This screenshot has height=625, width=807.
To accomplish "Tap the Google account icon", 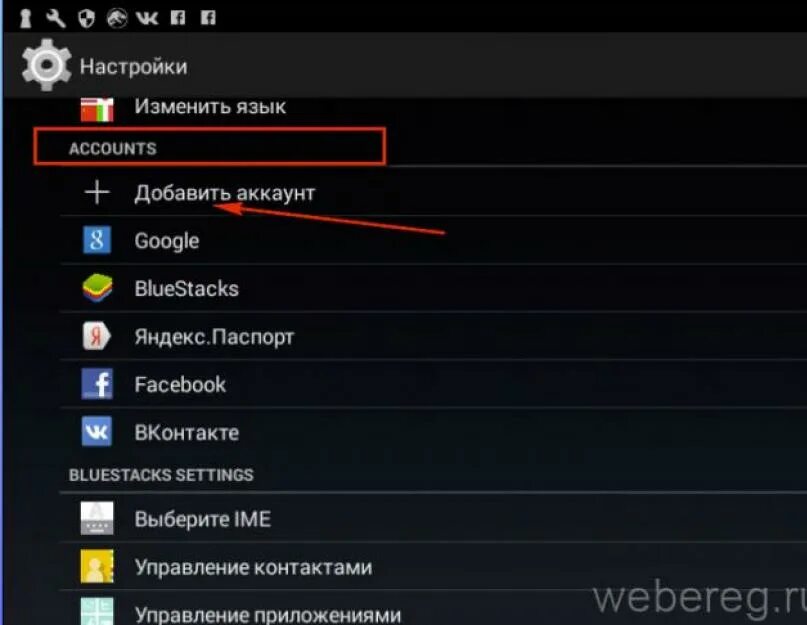I will [x=97, y=240].
